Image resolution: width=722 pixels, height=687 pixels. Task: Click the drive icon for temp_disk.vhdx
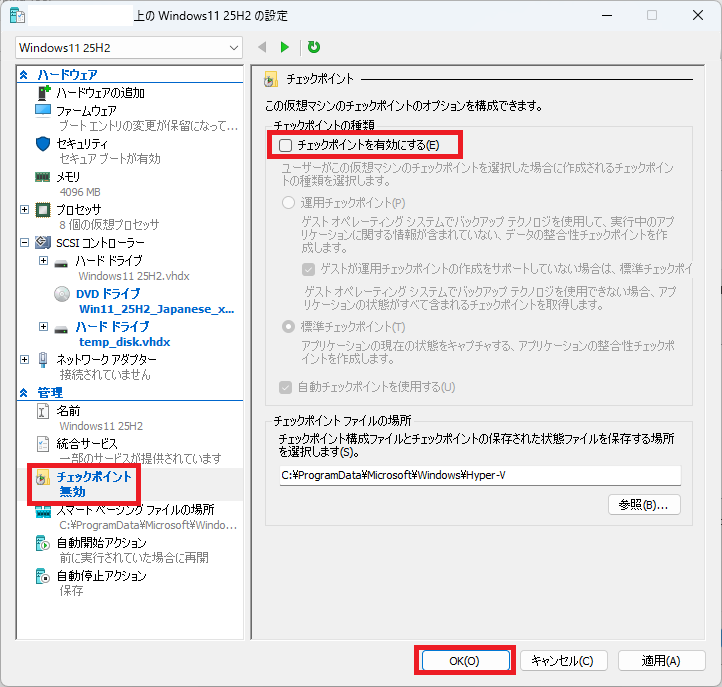pyautogui.click(x=61, y=330)
